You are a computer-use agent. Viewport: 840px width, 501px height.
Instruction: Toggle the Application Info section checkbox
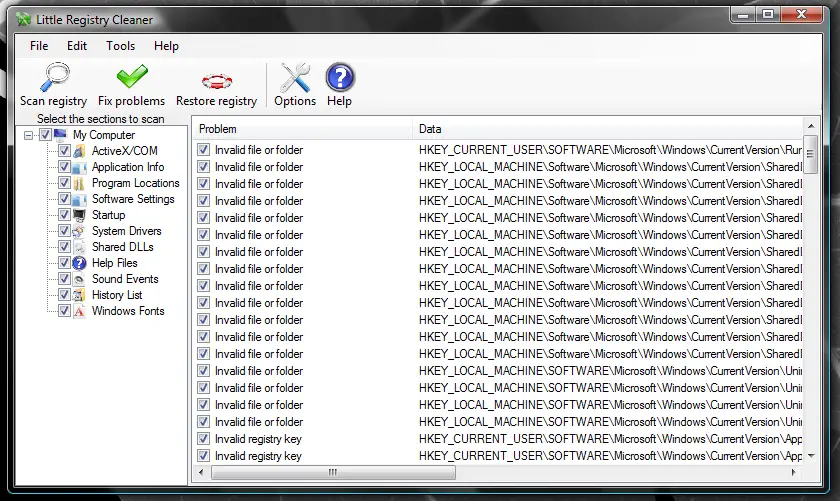coord(64,167)
